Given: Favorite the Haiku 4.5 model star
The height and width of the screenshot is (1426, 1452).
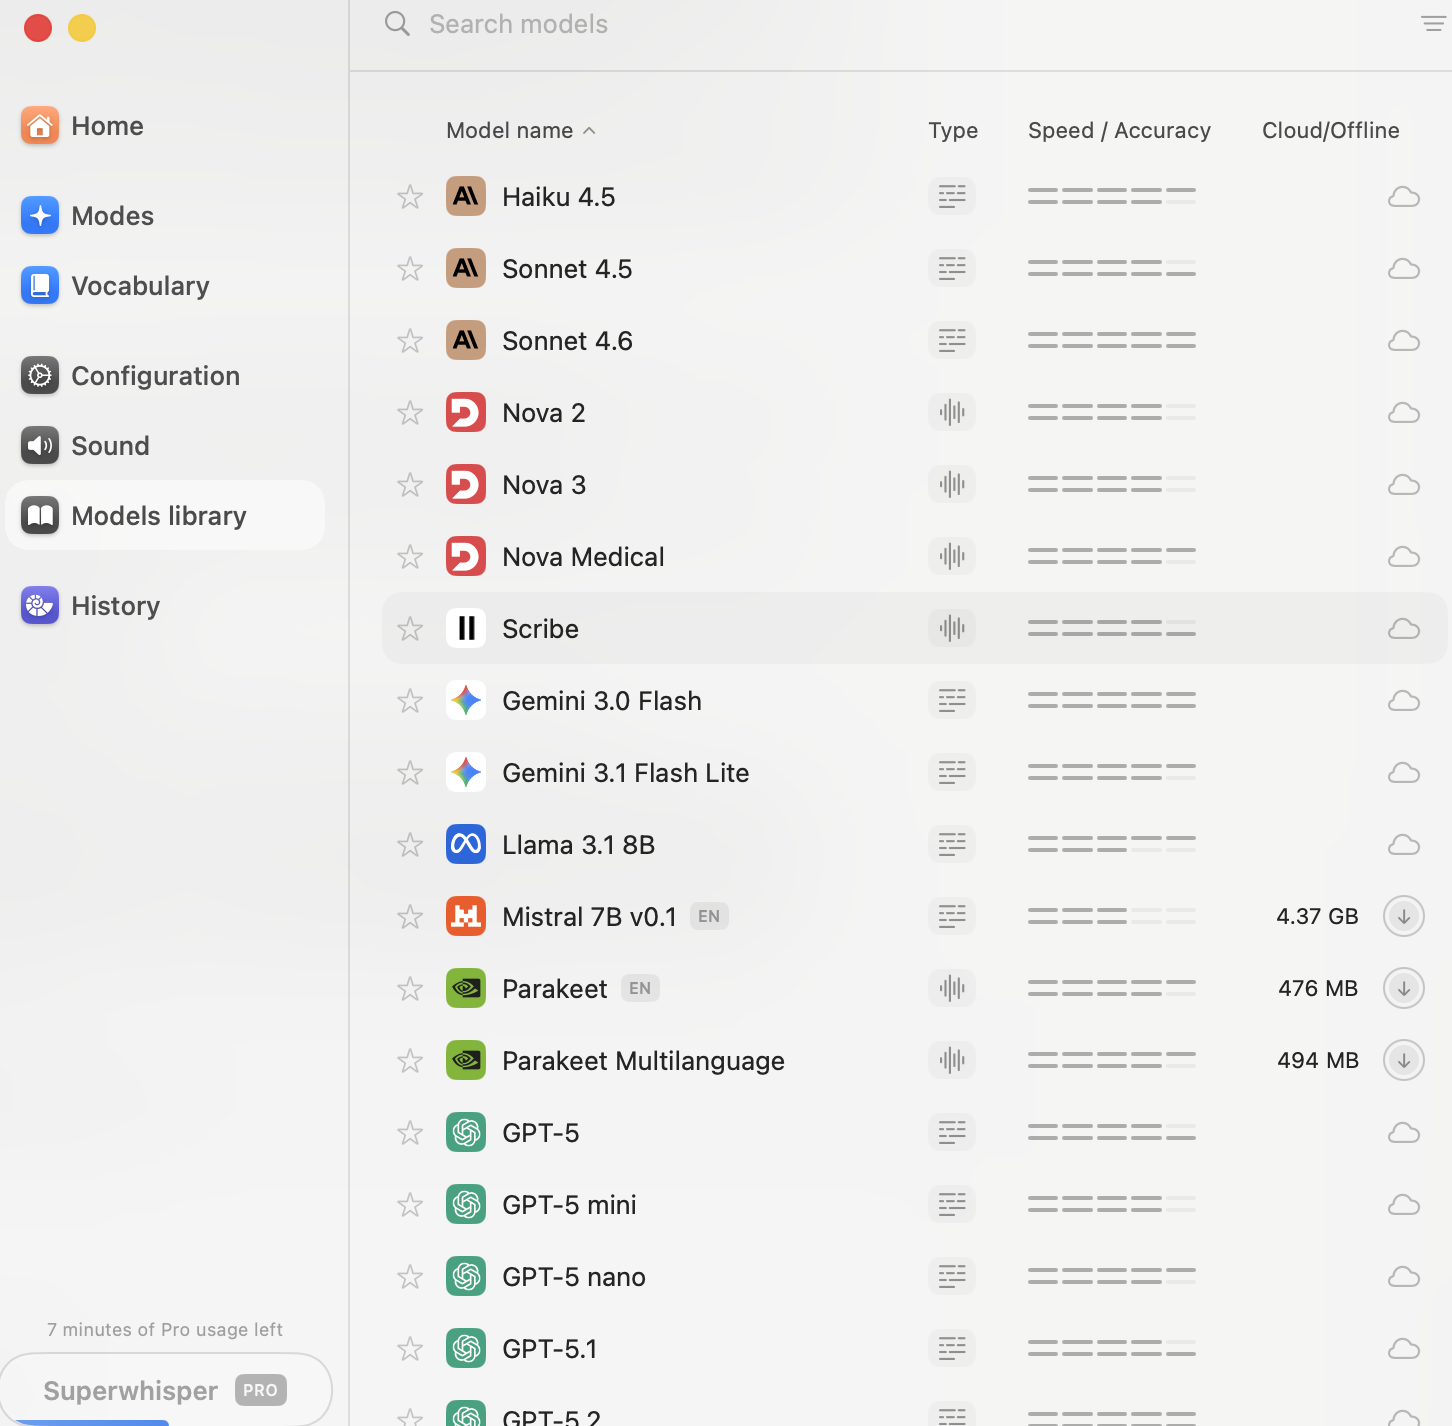Looking at the screenshot, I should (410, 197).
